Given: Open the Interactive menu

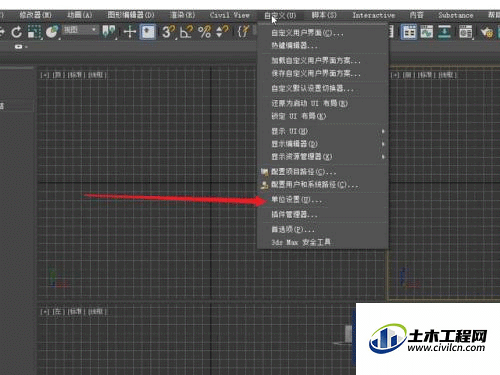Looking at the screenshot, I should [374, 15].
